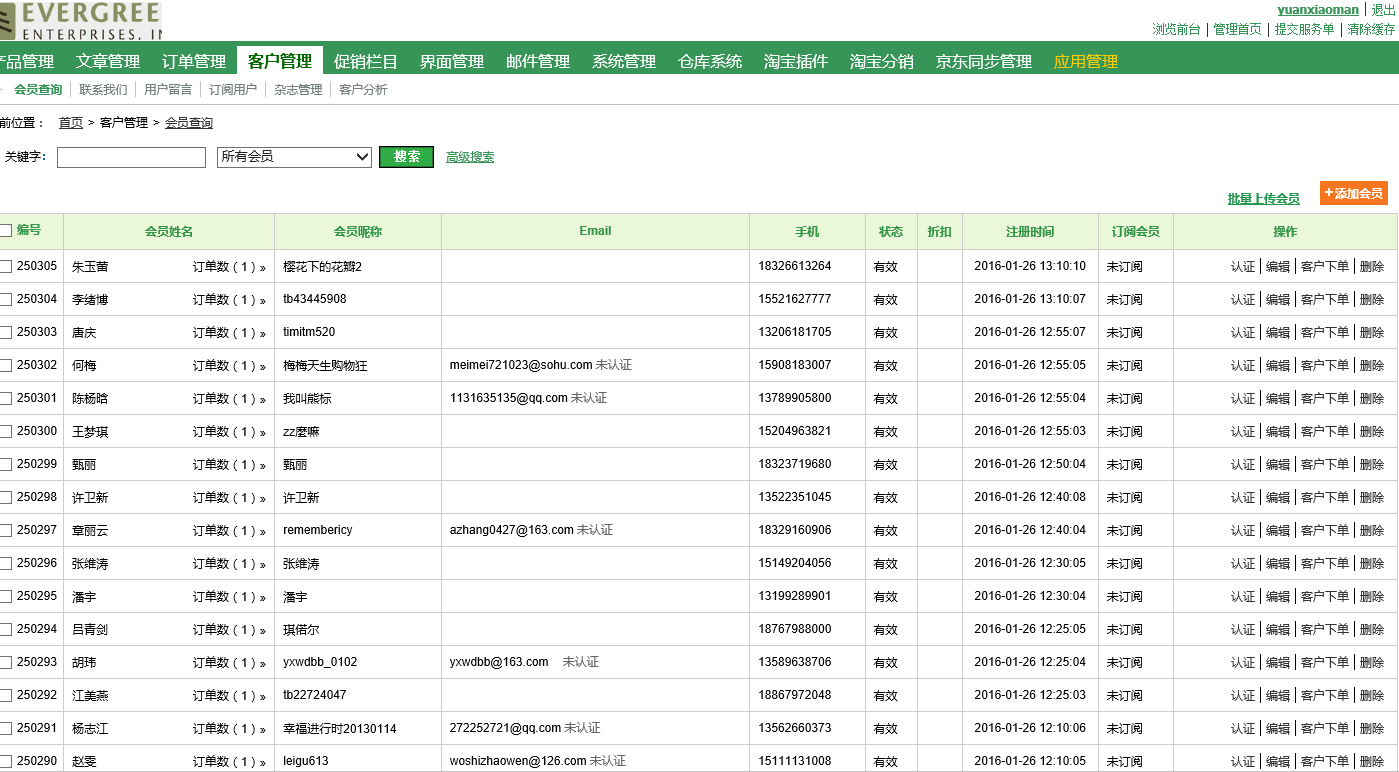This screenshot has height=772, width=1399.
Task: Click the 编号 column header
Action: [29, 230]
